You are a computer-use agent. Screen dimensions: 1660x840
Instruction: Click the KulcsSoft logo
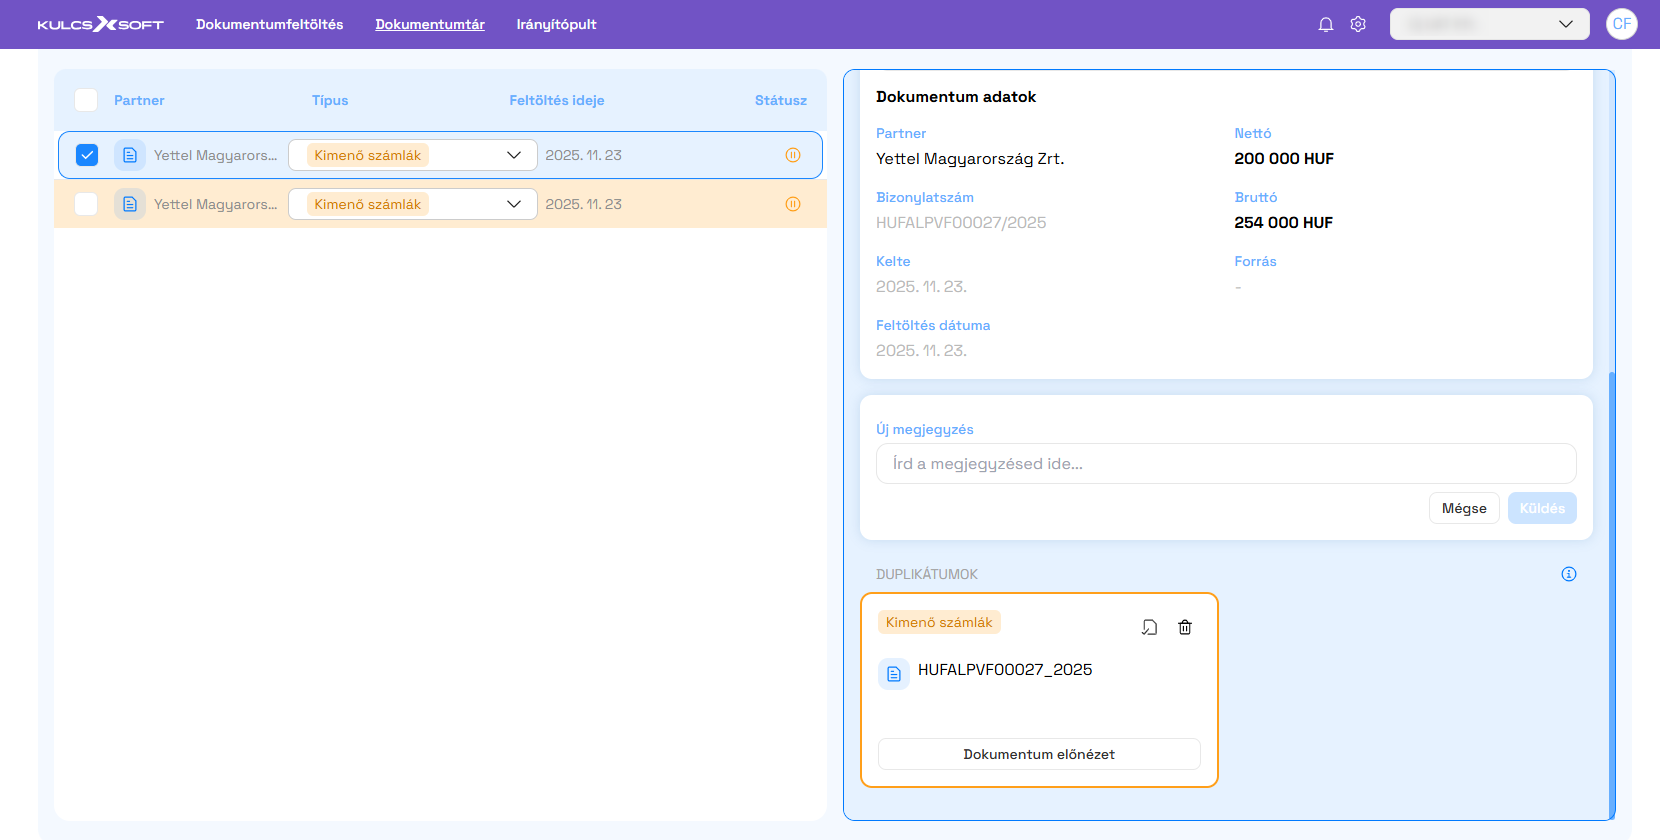point(100,24)
